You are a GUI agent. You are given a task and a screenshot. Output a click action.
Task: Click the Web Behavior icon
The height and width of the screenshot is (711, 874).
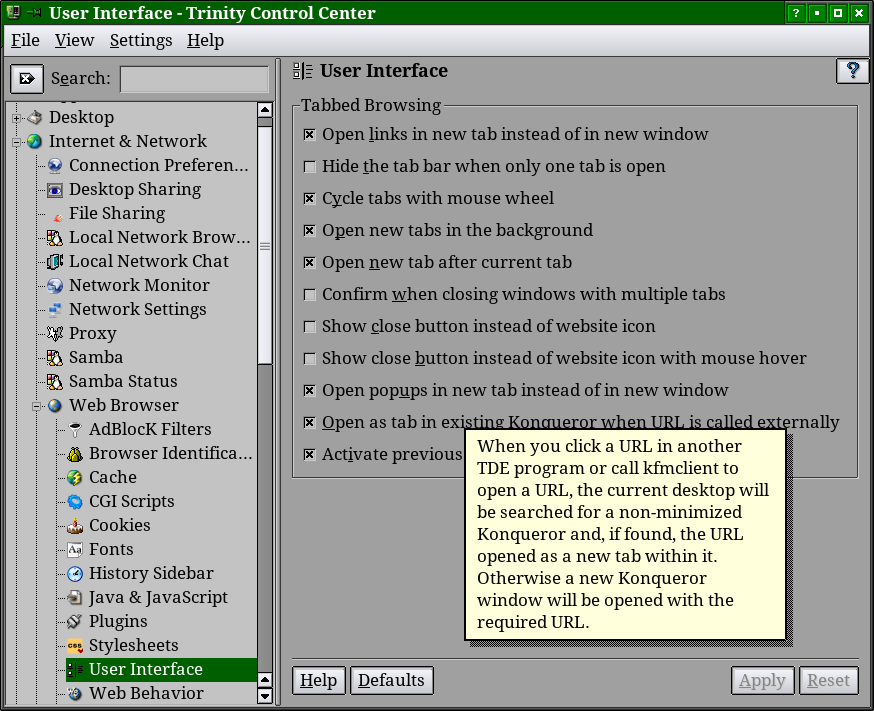pos(75,693)
